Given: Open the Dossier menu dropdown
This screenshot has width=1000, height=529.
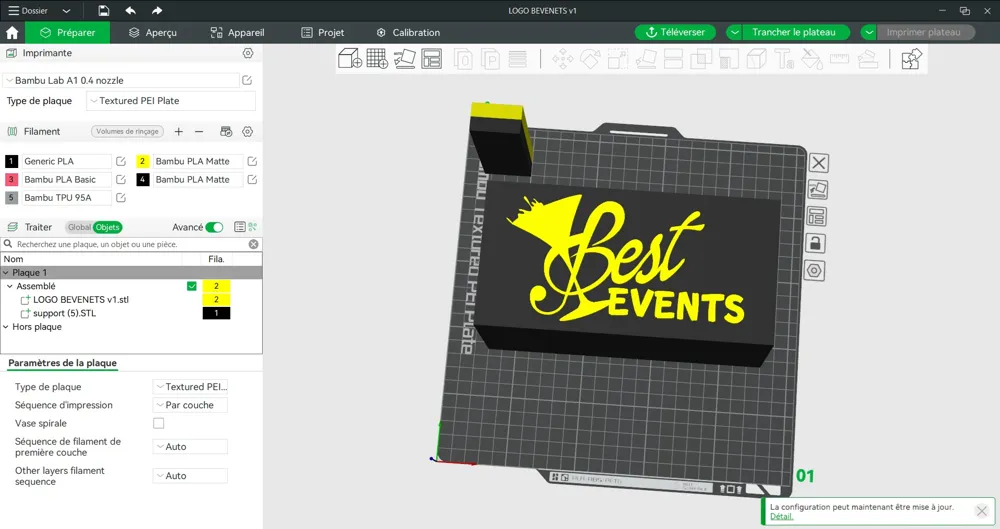Looking at the screenshot, I should pyautogui.click(x=66, y=11).
